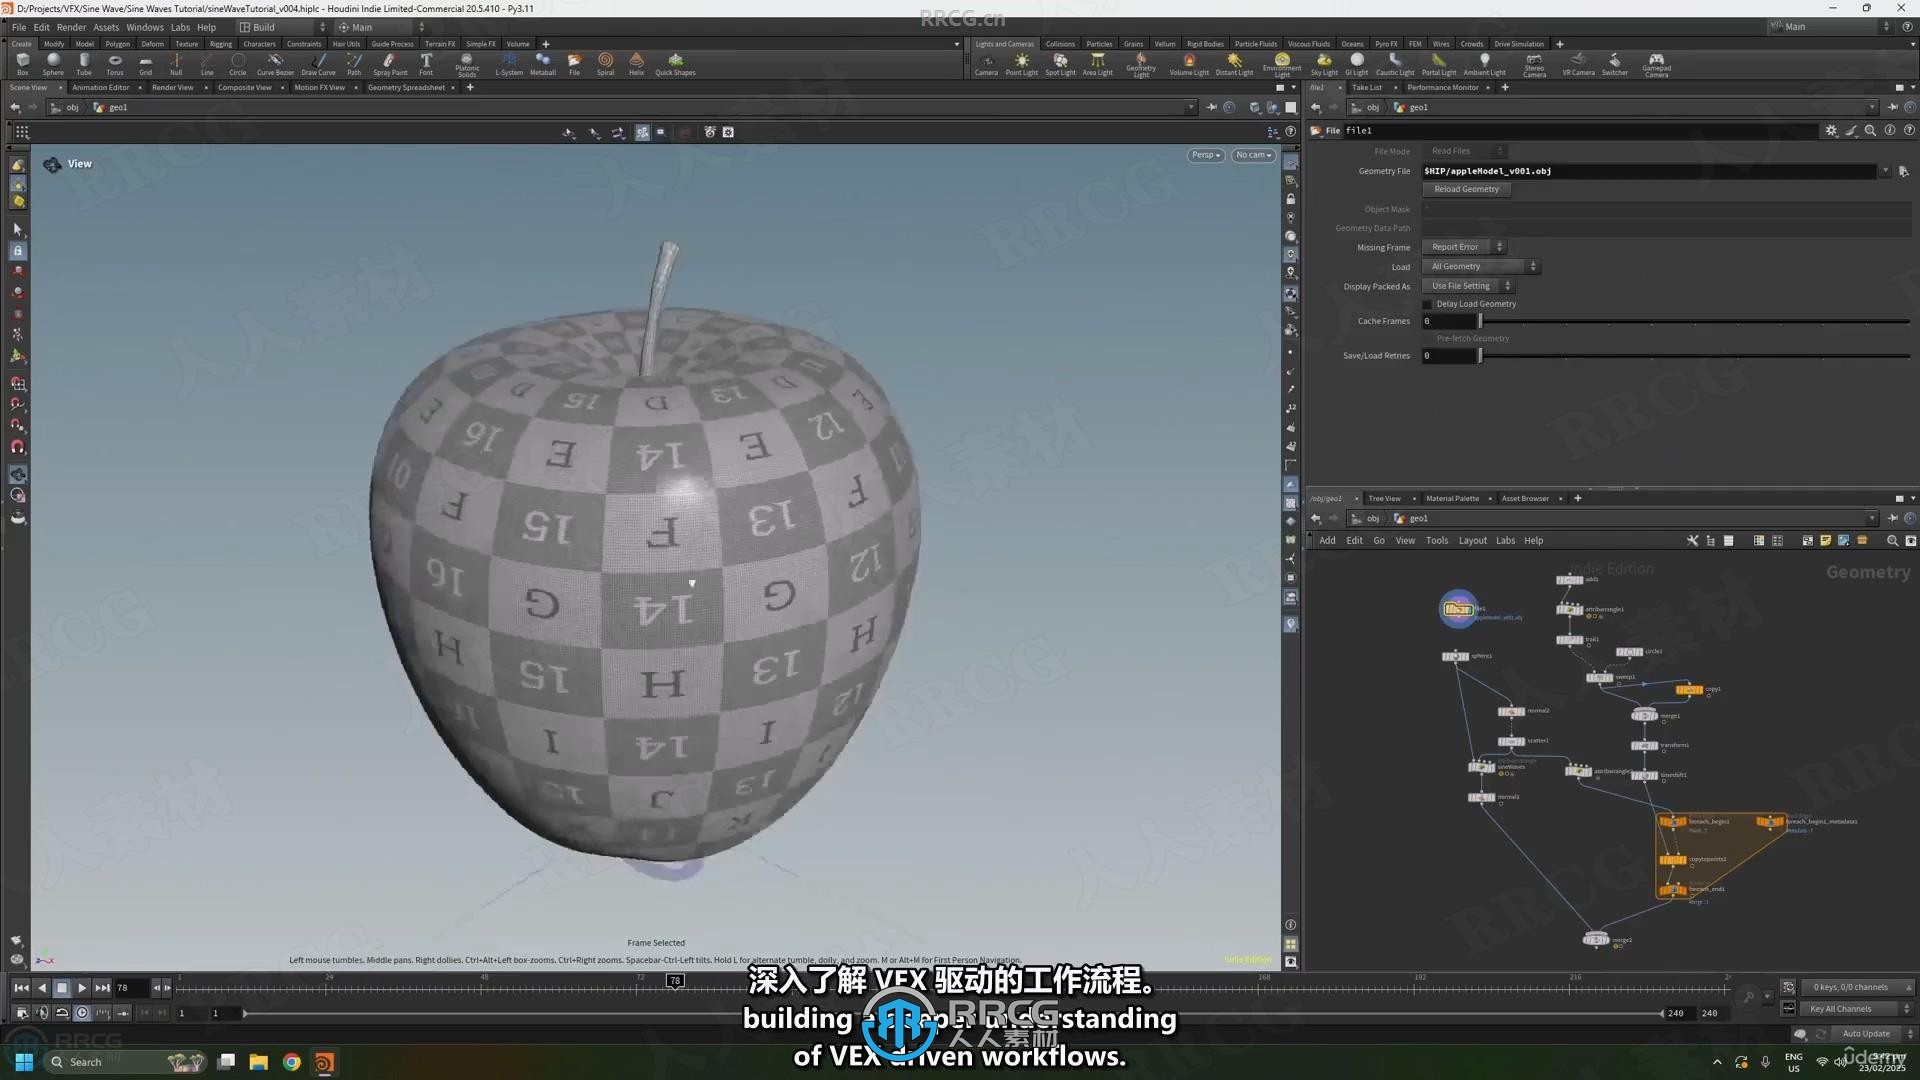Select the Curve Bezier tool
This screenshot has height=1080, width=1920.
(x=275, y=64)
